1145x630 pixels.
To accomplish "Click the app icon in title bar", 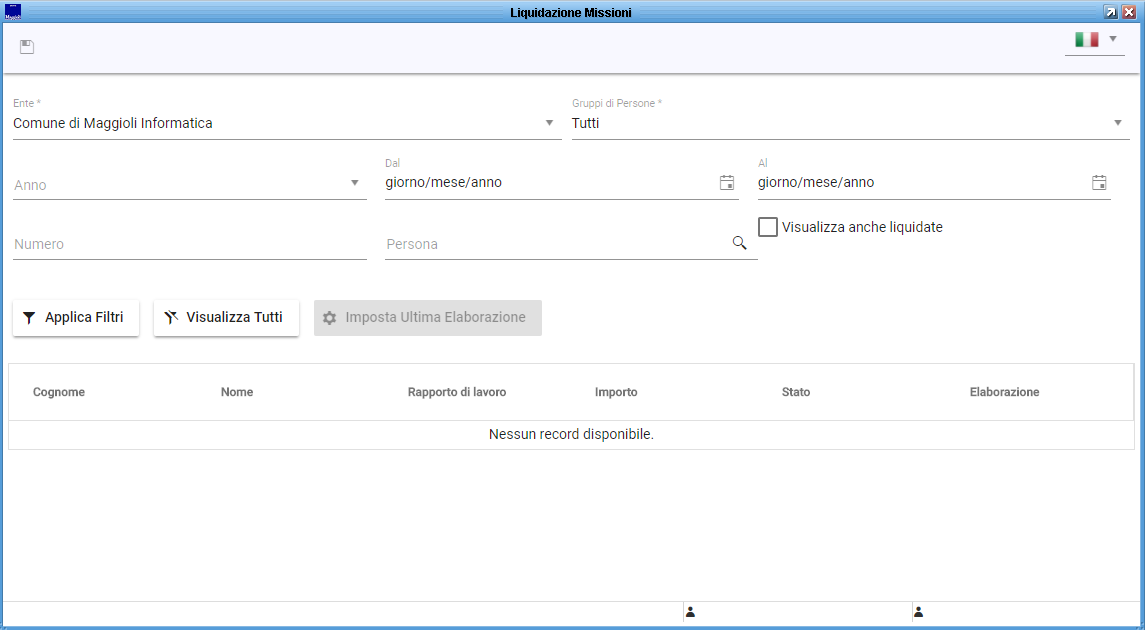I will [13, 12].
